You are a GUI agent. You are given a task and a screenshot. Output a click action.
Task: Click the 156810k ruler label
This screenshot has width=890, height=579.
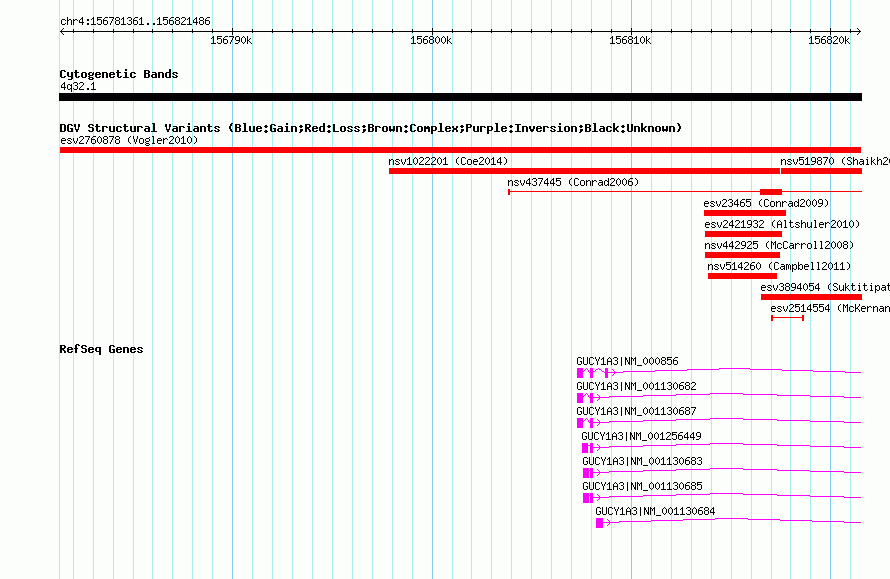pyautogui.click(x=630, y=40)
